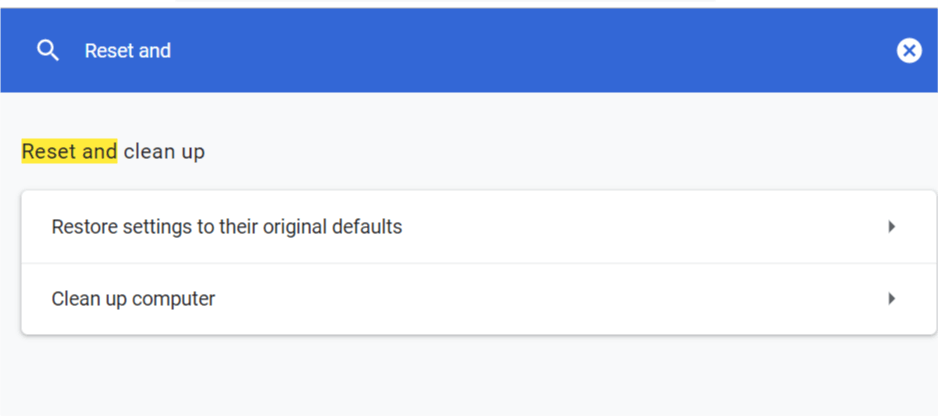This screenshot has width=938, height=416.
Task: Clear the search with the X icon
Action: pyautogui.click(x=909, y=51)
